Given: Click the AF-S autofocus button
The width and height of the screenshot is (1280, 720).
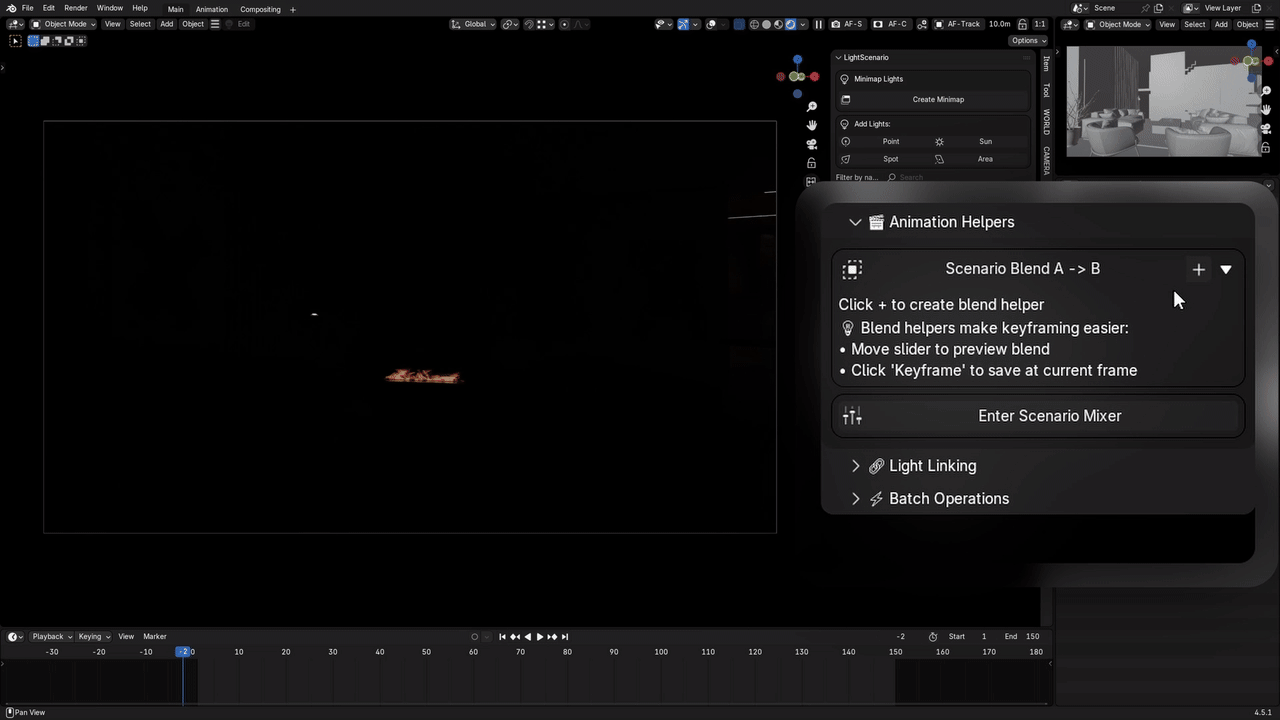Looking at the screenshot, I should tap(847, 24).
